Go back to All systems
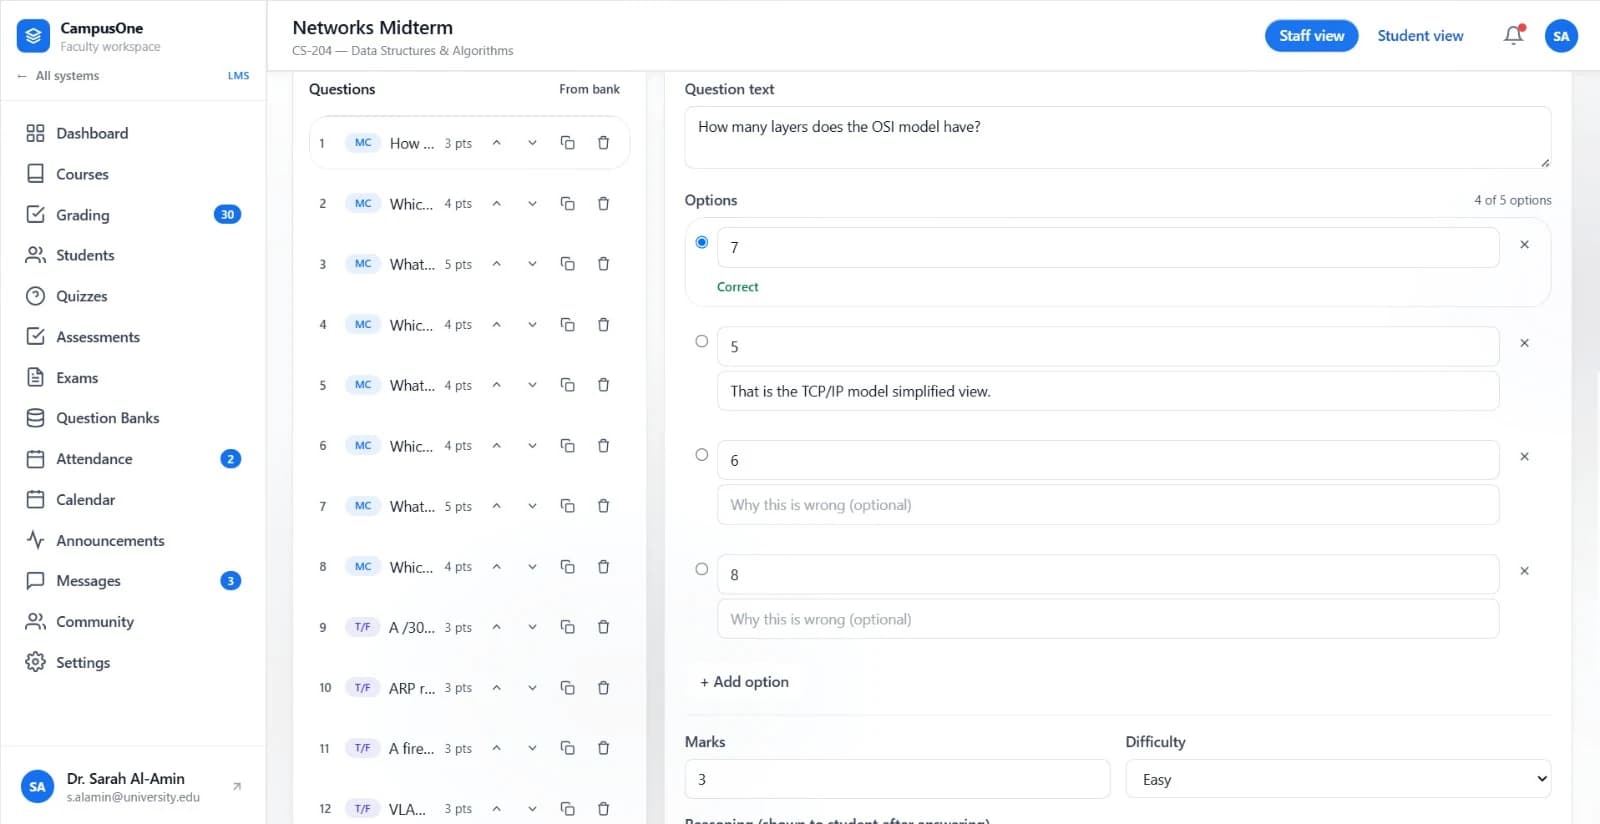 (58, 76)
